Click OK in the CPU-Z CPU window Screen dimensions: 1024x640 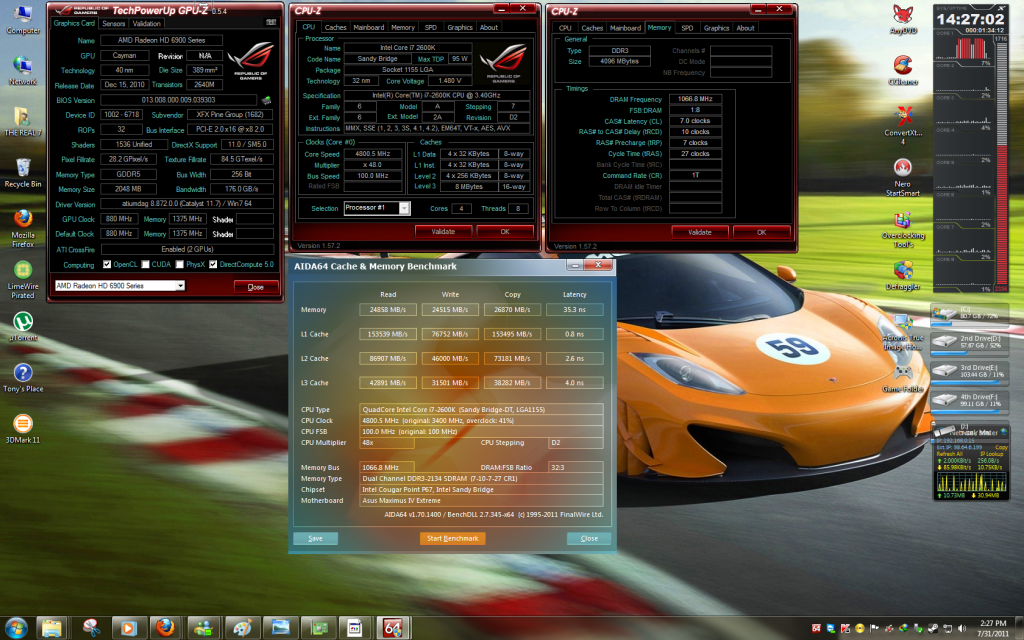pyautogui.click(x=505, y=232)
